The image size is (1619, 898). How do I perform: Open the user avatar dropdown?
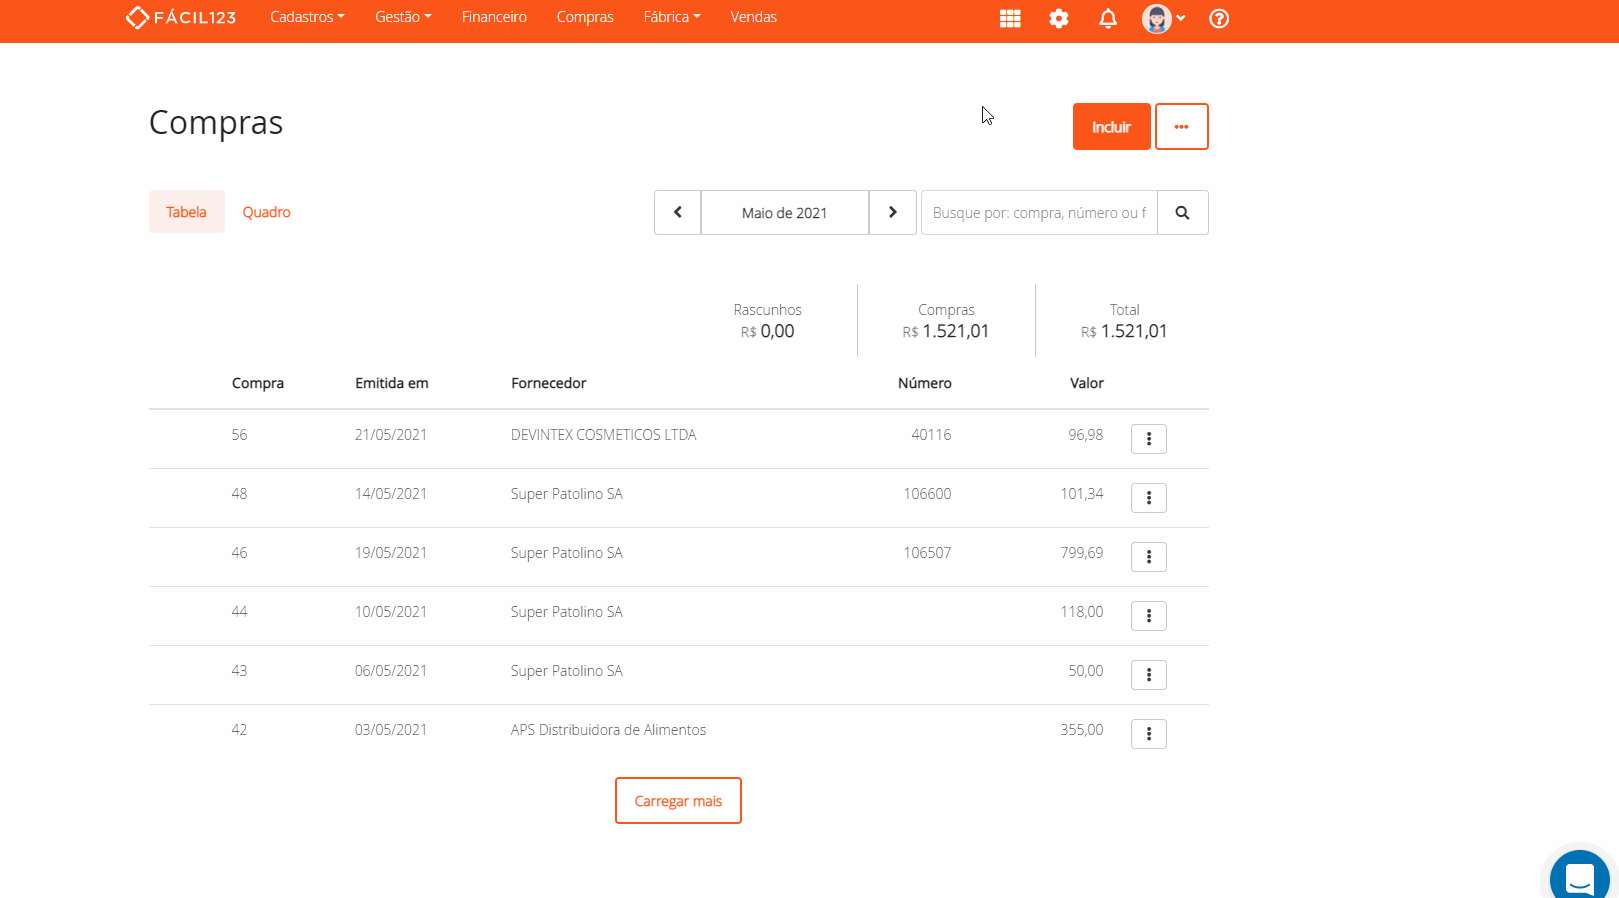tap(1163, 18)
